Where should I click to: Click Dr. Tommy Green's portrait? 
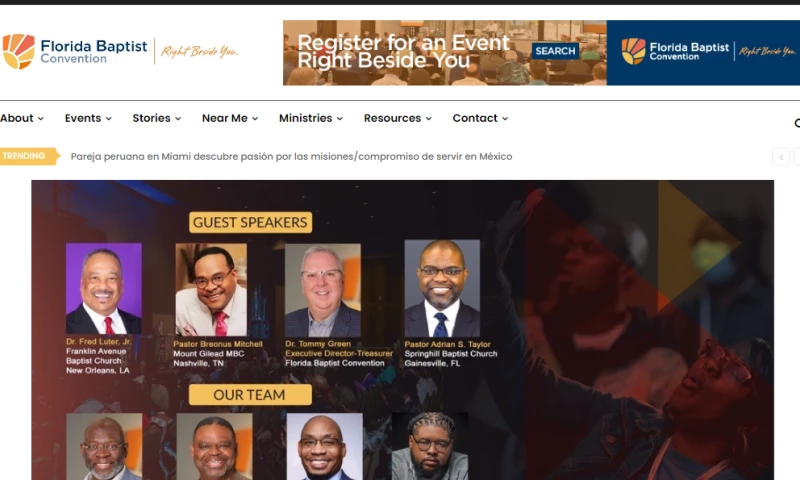tap(323, 290)
